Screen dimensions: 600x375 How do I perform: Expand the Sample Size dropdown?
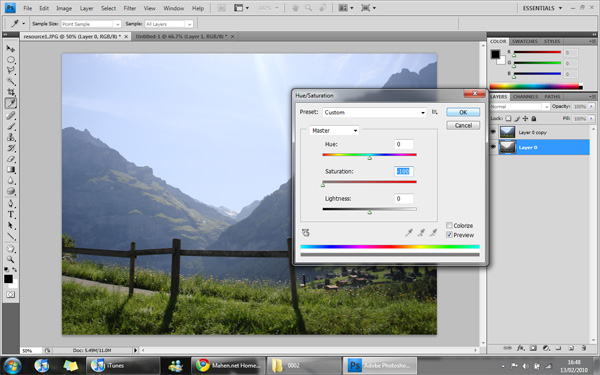click(x=91, y=24)
